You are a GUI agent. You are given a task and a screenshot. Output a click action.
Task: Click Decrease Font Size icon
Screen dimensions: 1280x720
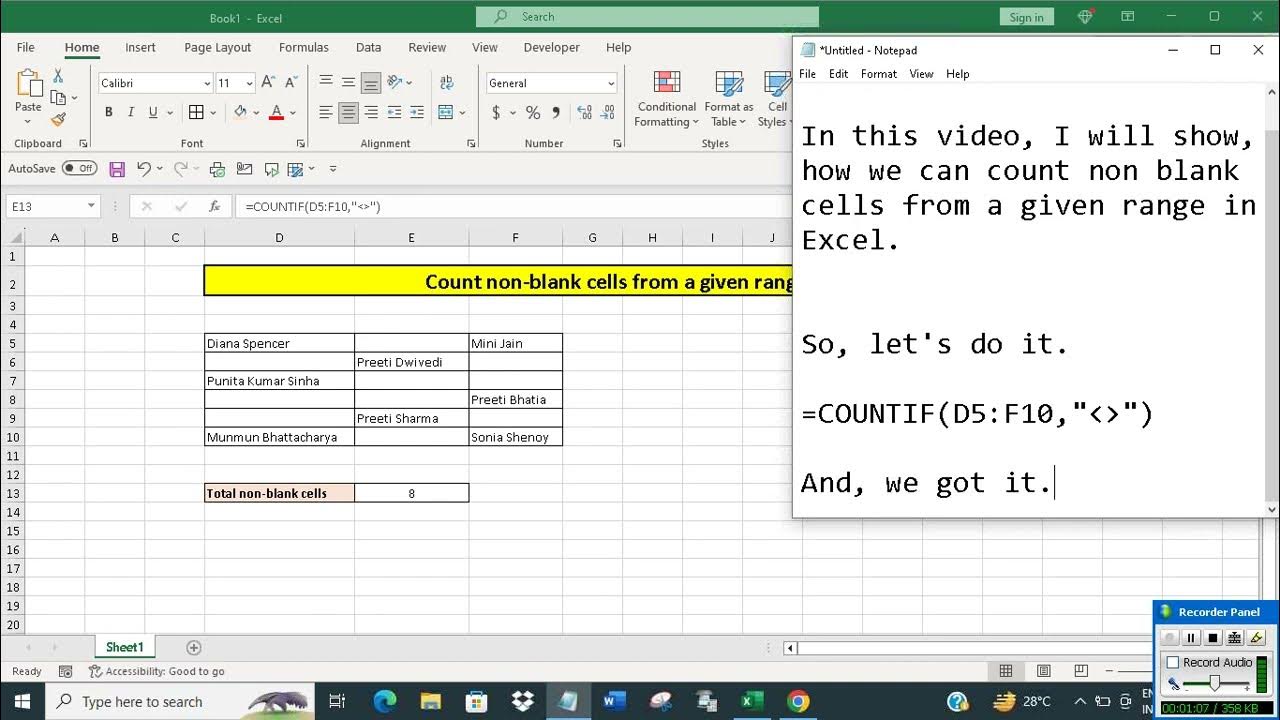291,83
